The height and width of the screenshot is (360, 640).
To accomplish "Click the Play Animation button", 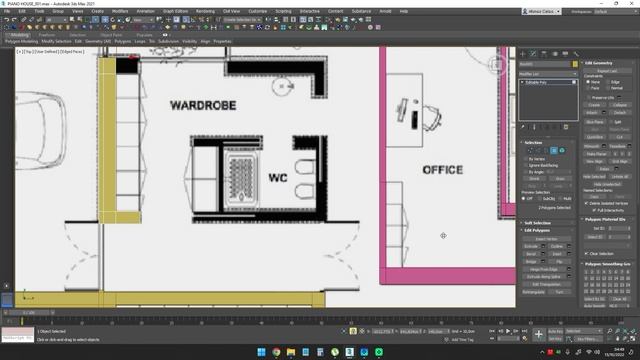I will click(x=508, y=331).
